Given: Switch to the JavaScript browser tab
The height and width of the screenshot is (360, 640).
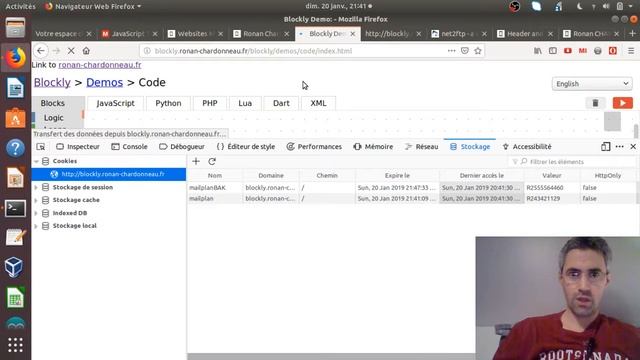Looking at the screenshot, I should click(128, 34).
